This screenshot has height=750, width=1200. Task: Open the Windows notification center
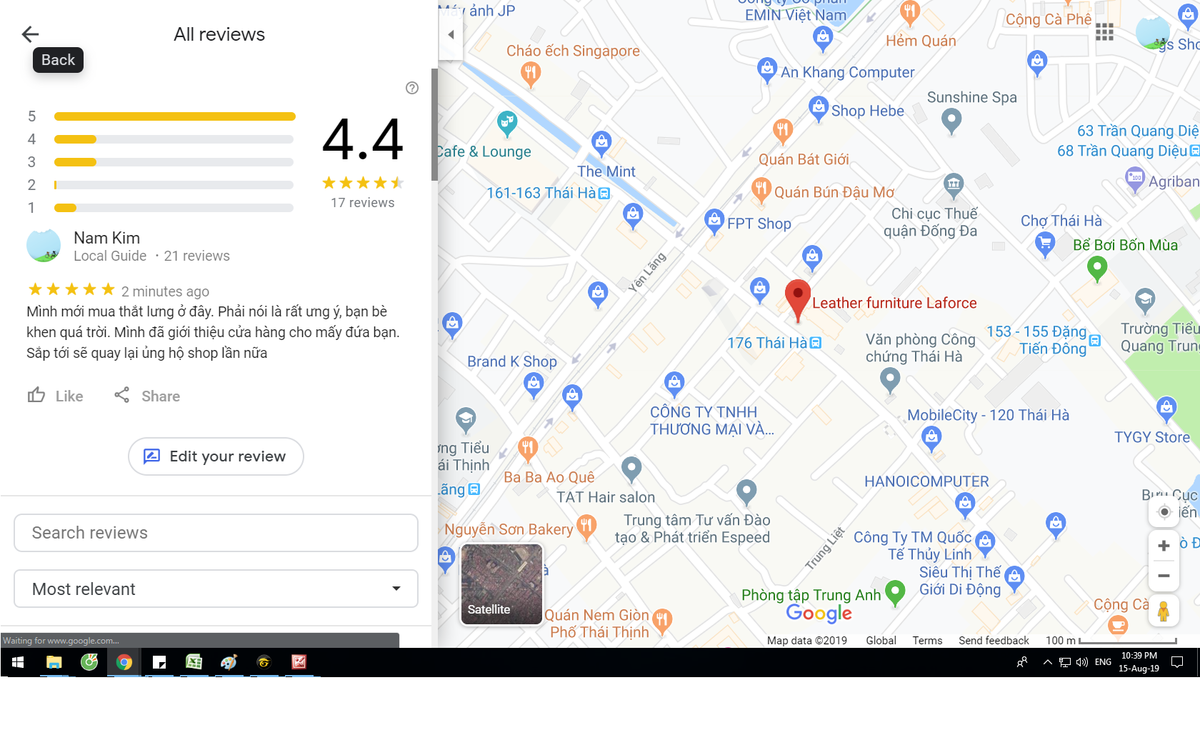click(x=1178, y=662)
